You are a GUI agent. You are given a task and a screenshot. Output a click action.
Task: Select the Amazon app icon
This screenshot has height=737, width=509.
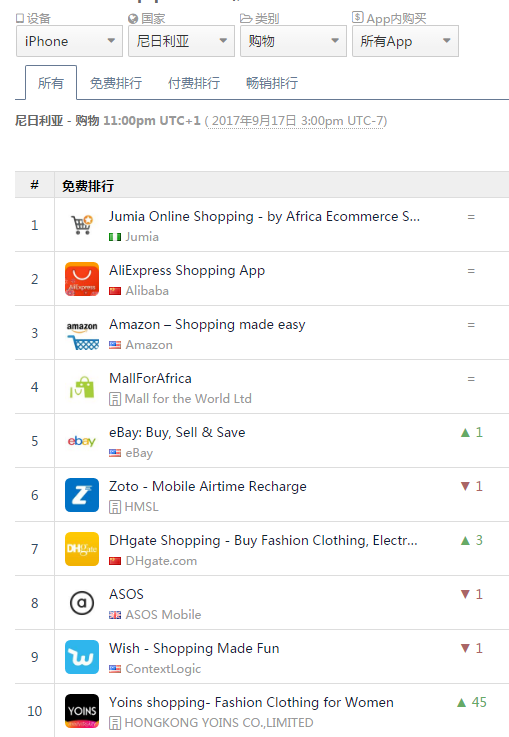(82, 333)
